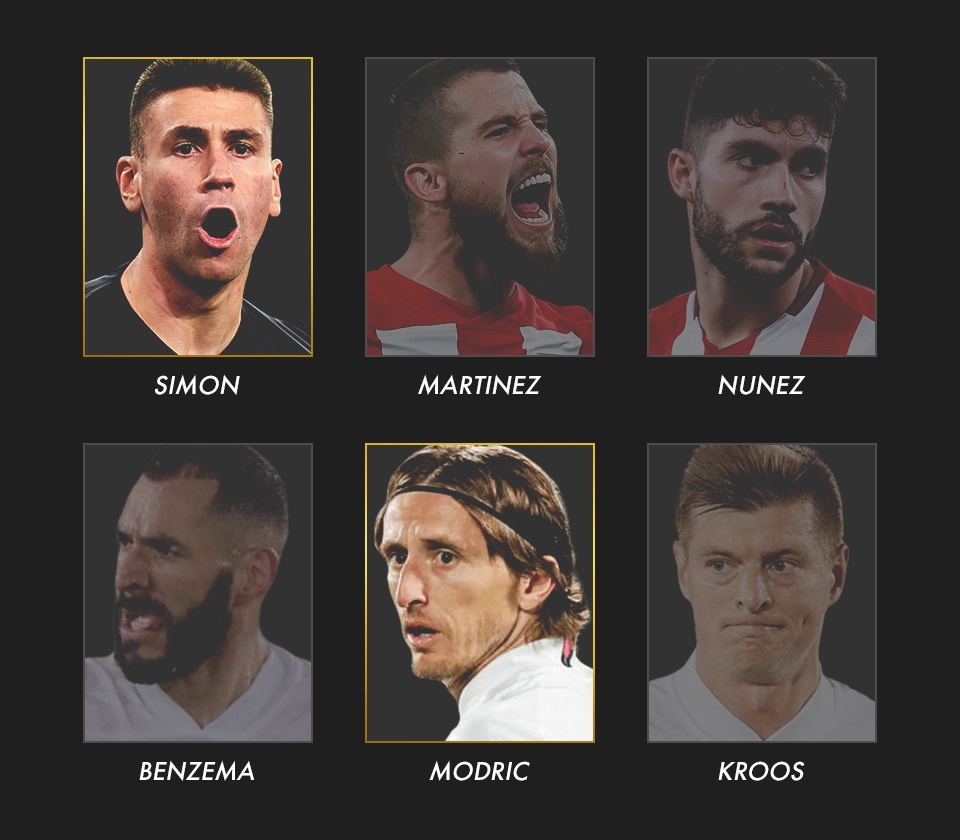Select the MARTINEZ player card portrait
The image size is (960, 840).
479,207
